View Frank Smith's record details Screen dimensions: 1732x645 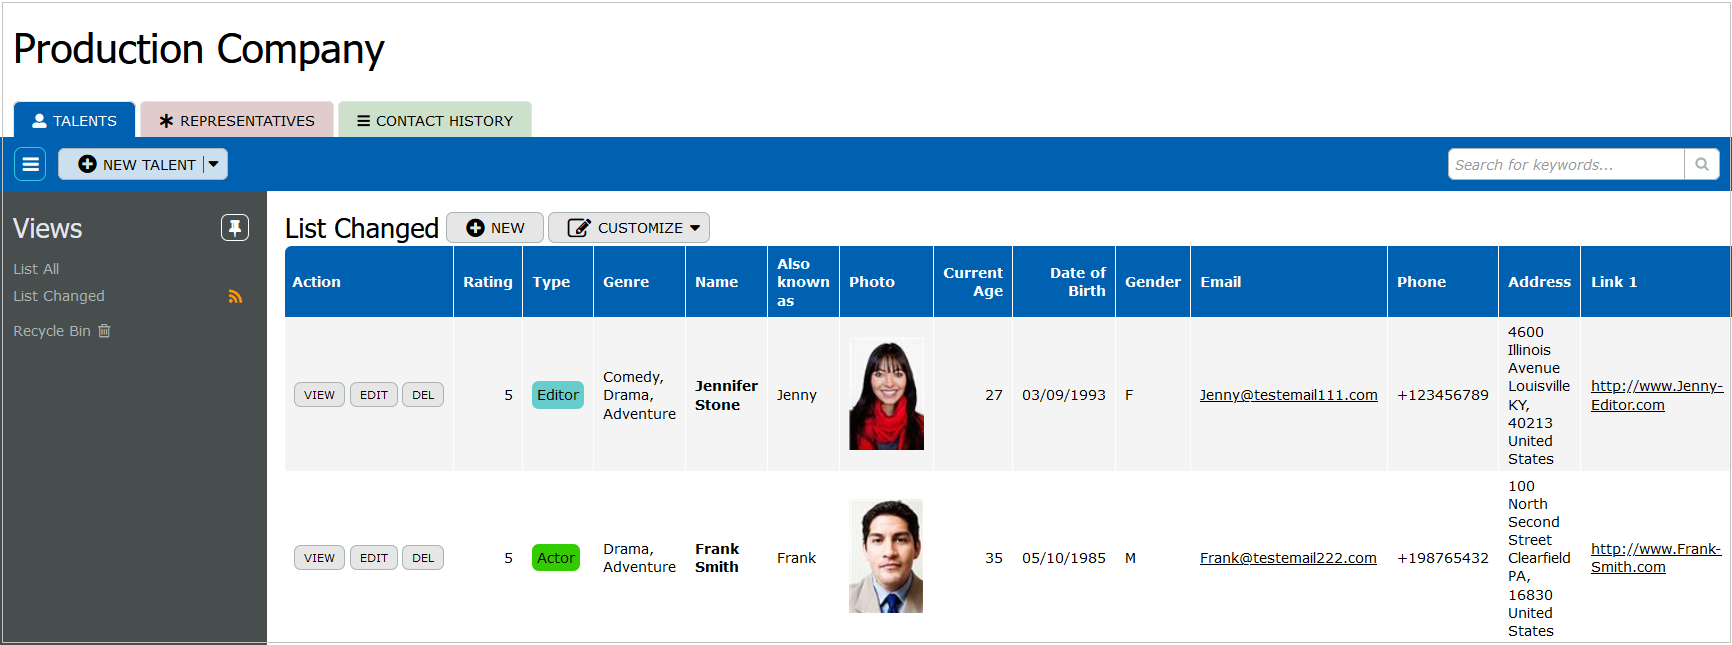319,558
